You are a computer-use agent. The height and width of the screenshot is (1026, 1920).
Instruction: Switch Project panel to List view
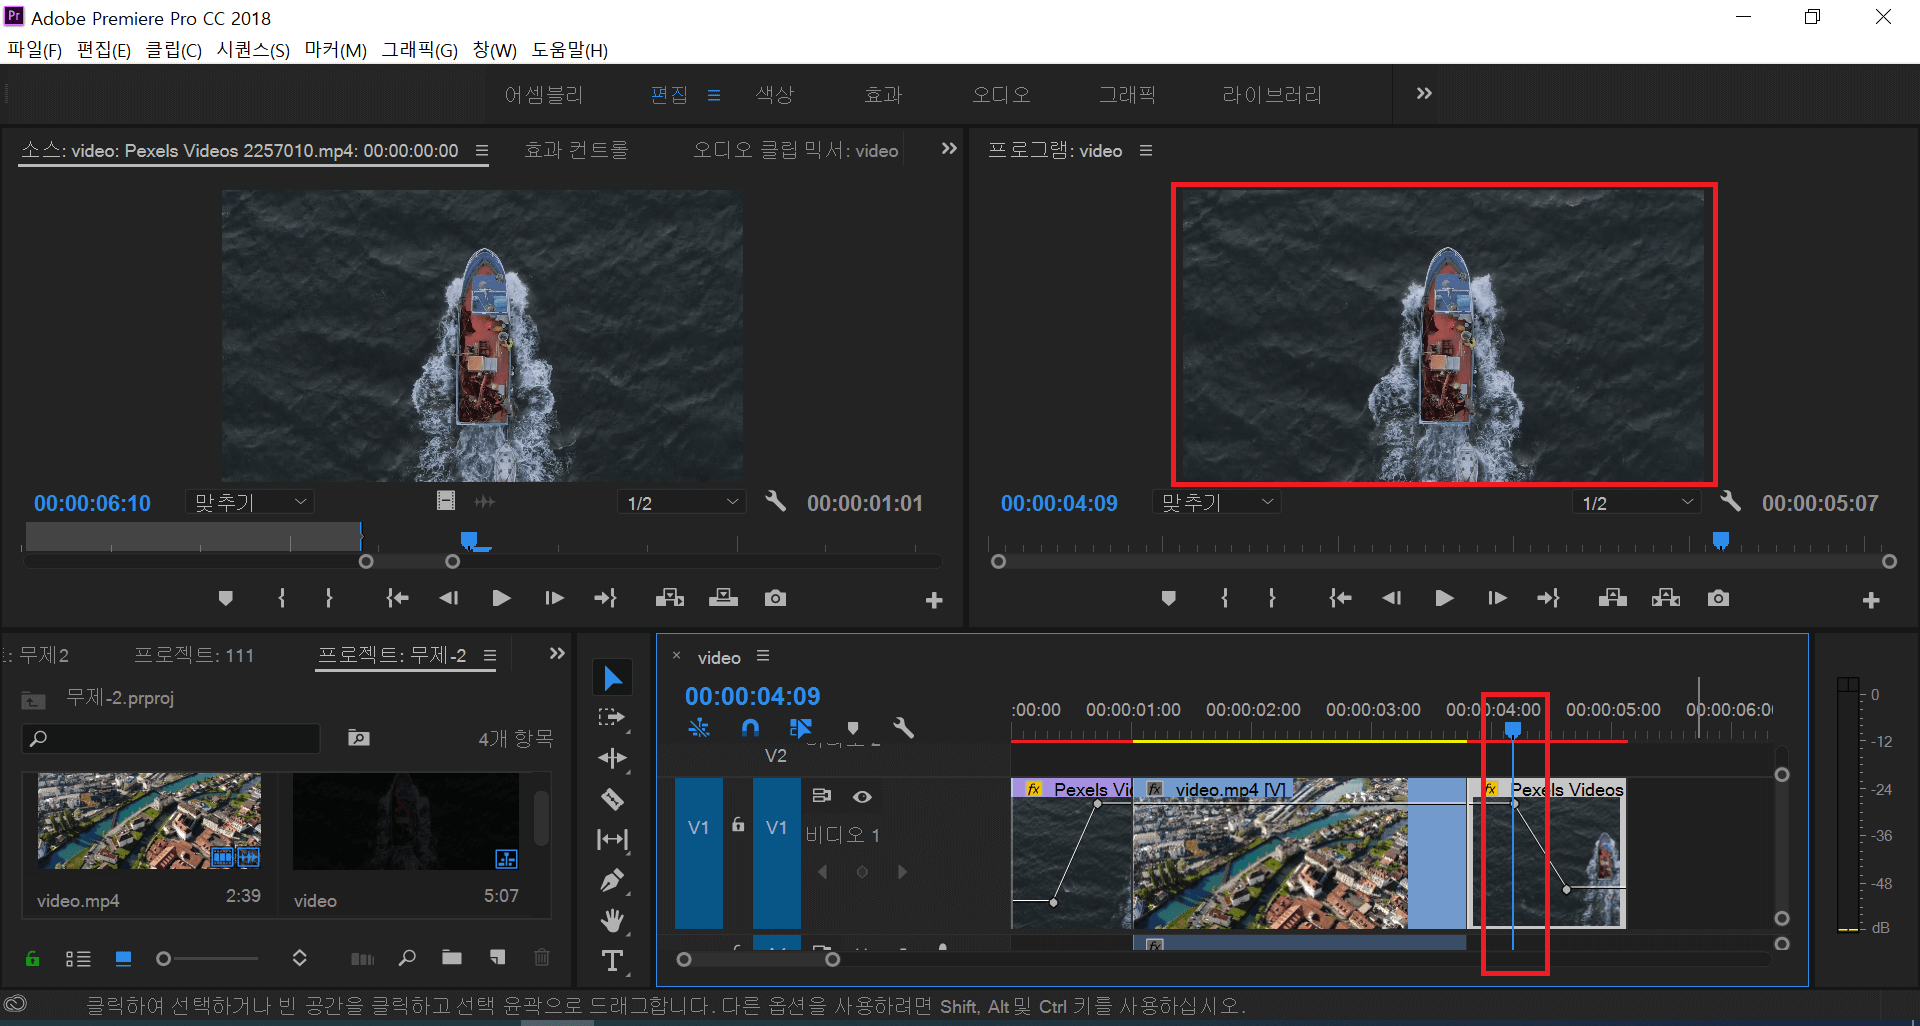[x=78, y=959]
